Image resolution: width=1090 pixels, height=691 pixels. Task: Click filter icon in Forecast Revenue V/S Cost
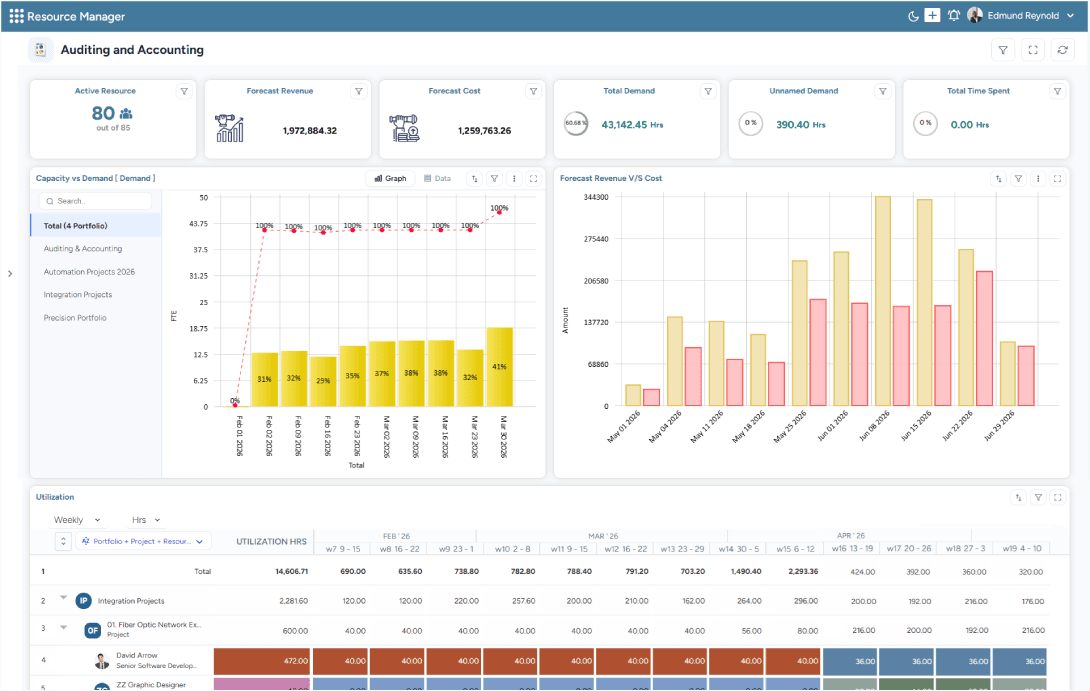pos(1018,179)
